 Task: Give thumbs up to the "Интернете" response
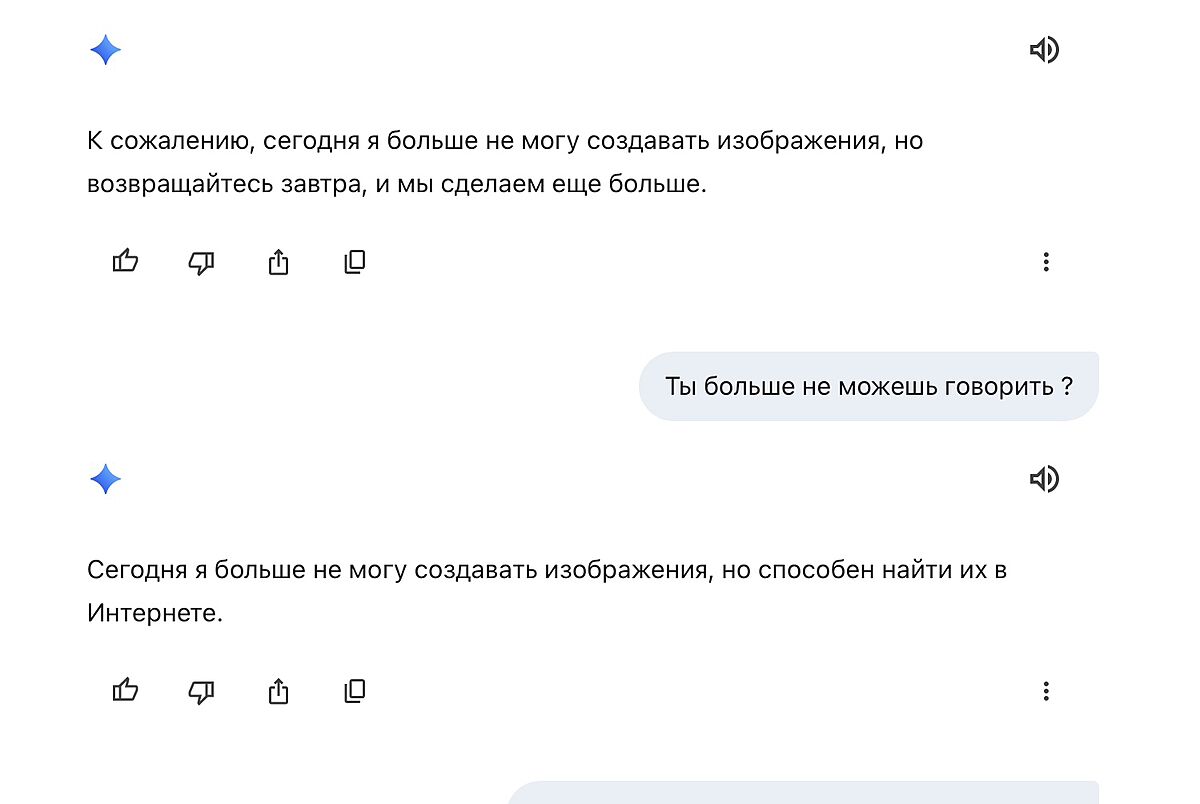click(125, 691)
